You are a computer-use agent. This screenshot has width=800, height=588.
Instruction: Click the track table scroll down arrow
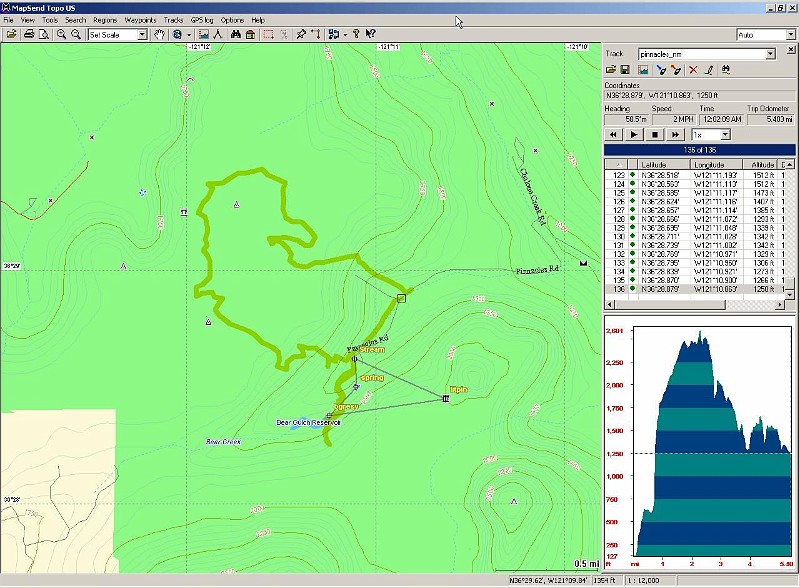tap(789, 295)
